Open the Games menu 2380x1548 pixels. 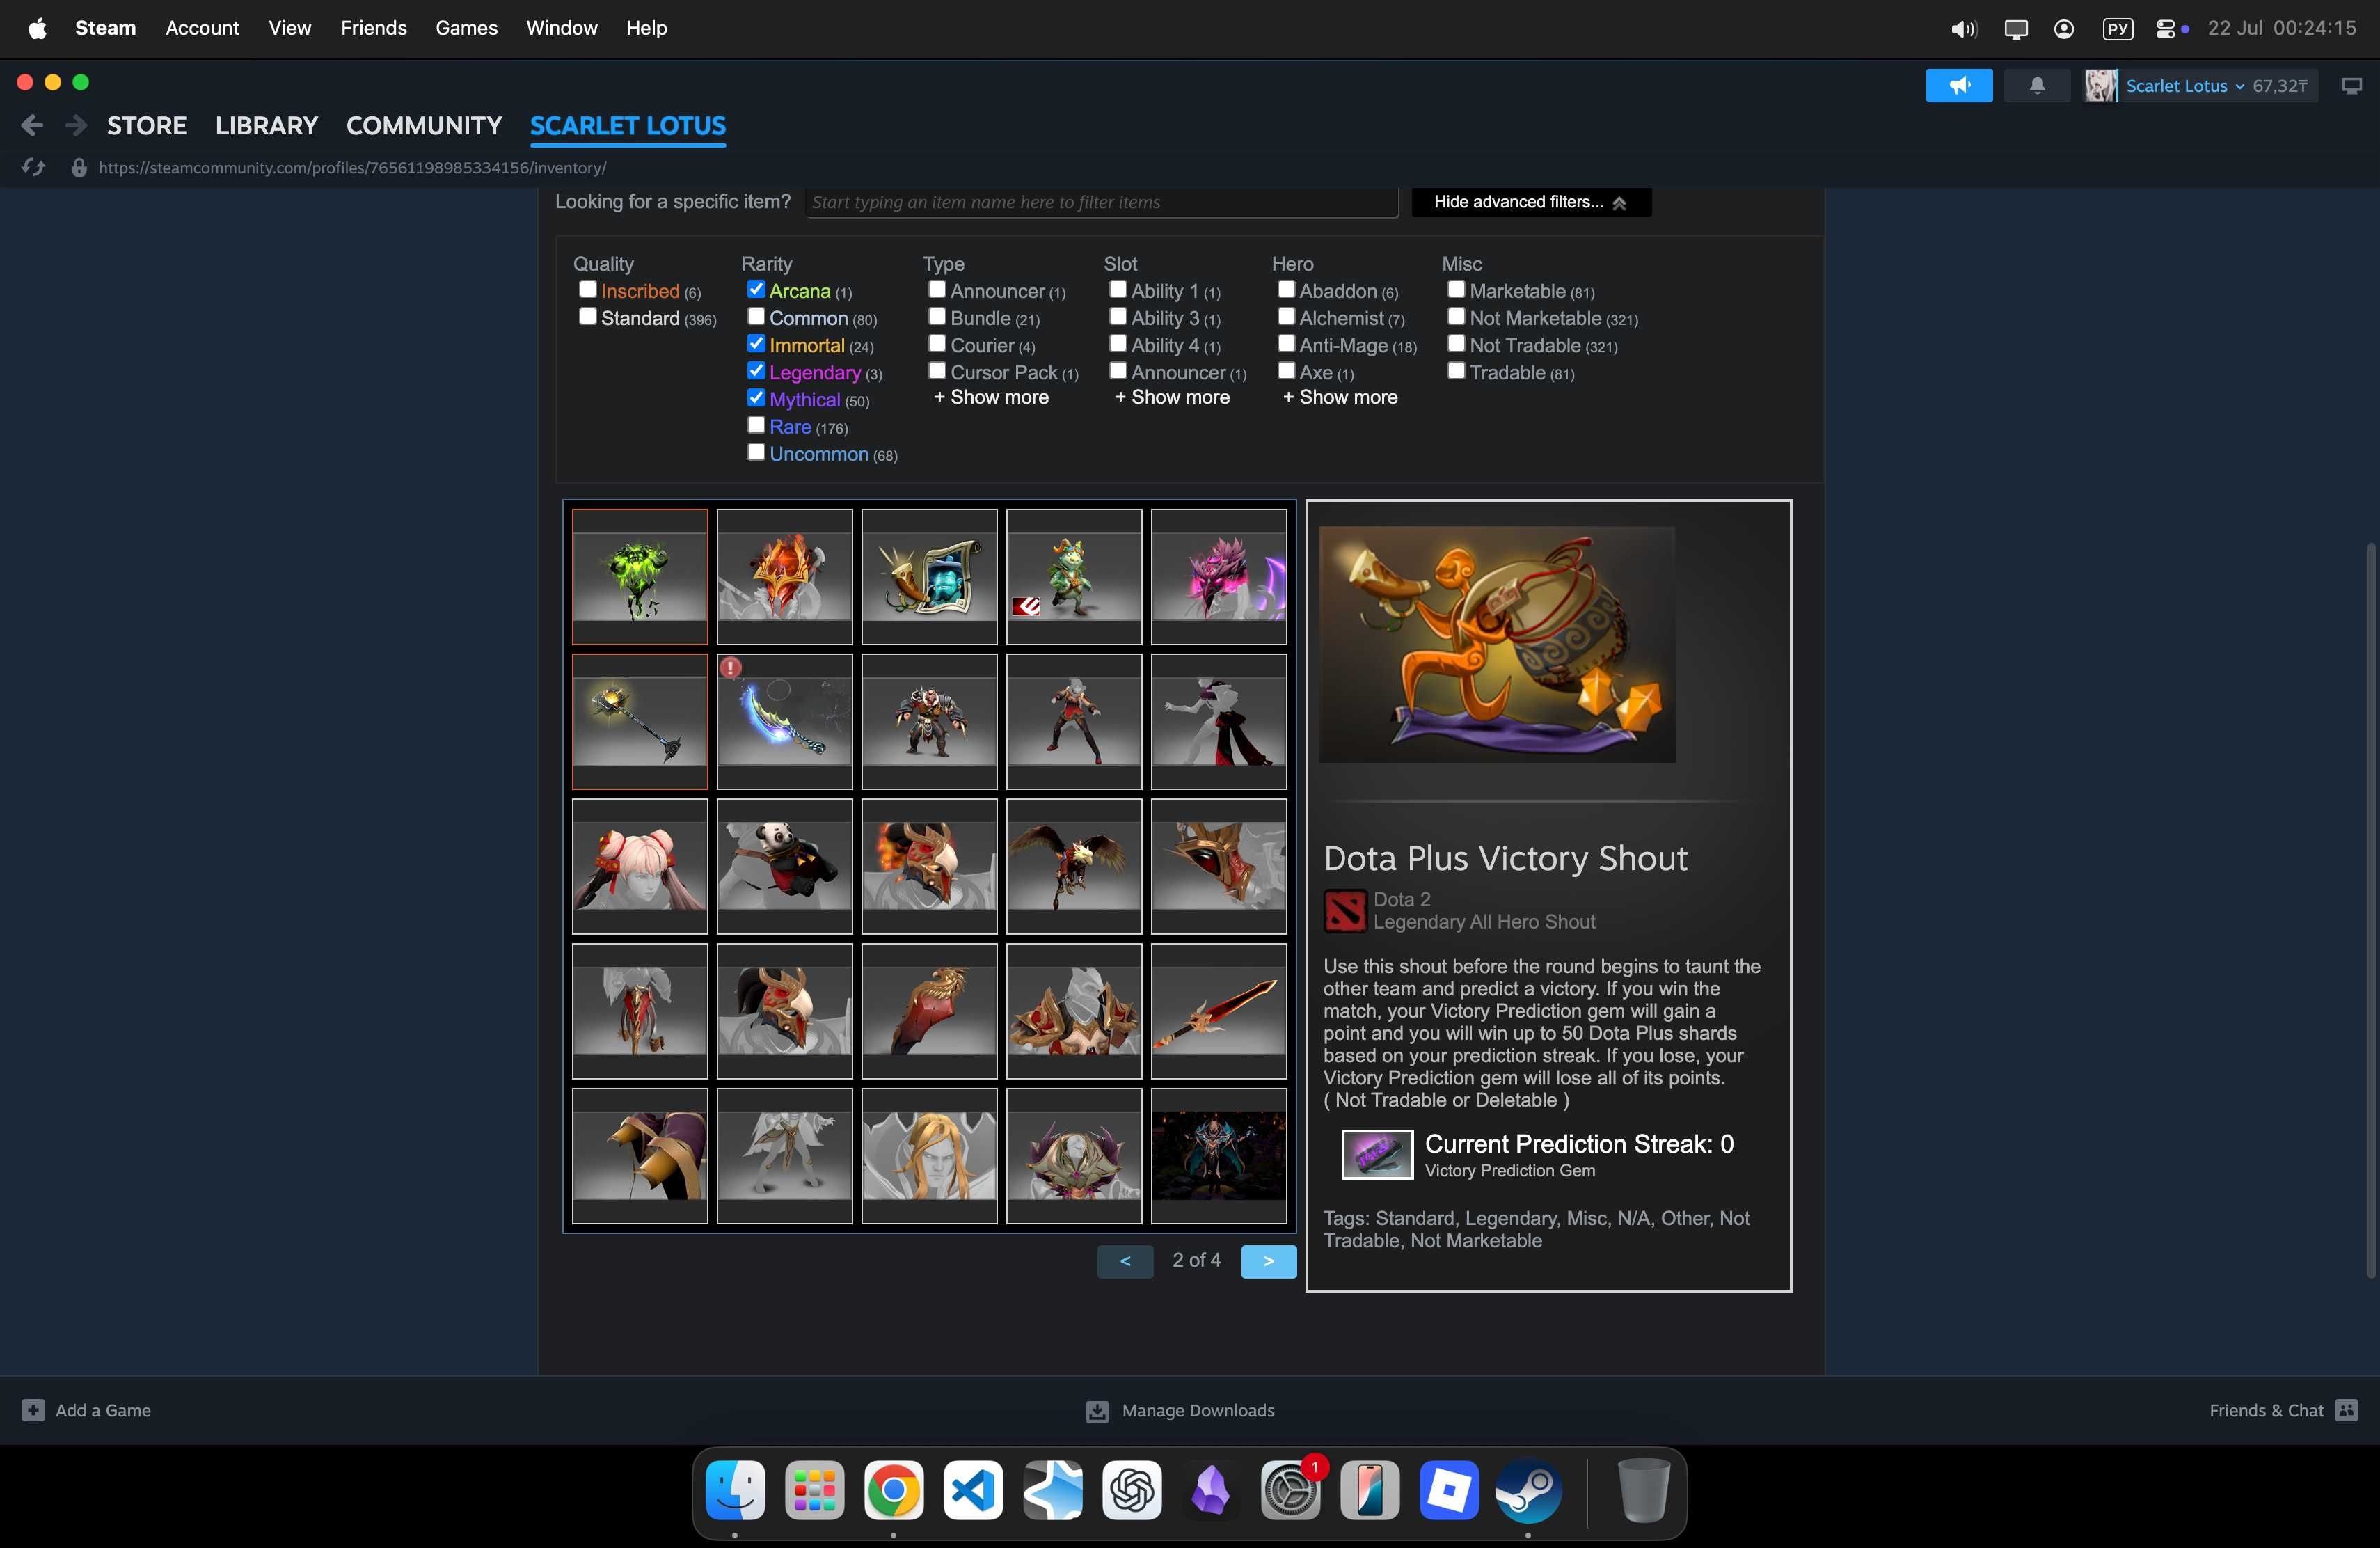466,28
